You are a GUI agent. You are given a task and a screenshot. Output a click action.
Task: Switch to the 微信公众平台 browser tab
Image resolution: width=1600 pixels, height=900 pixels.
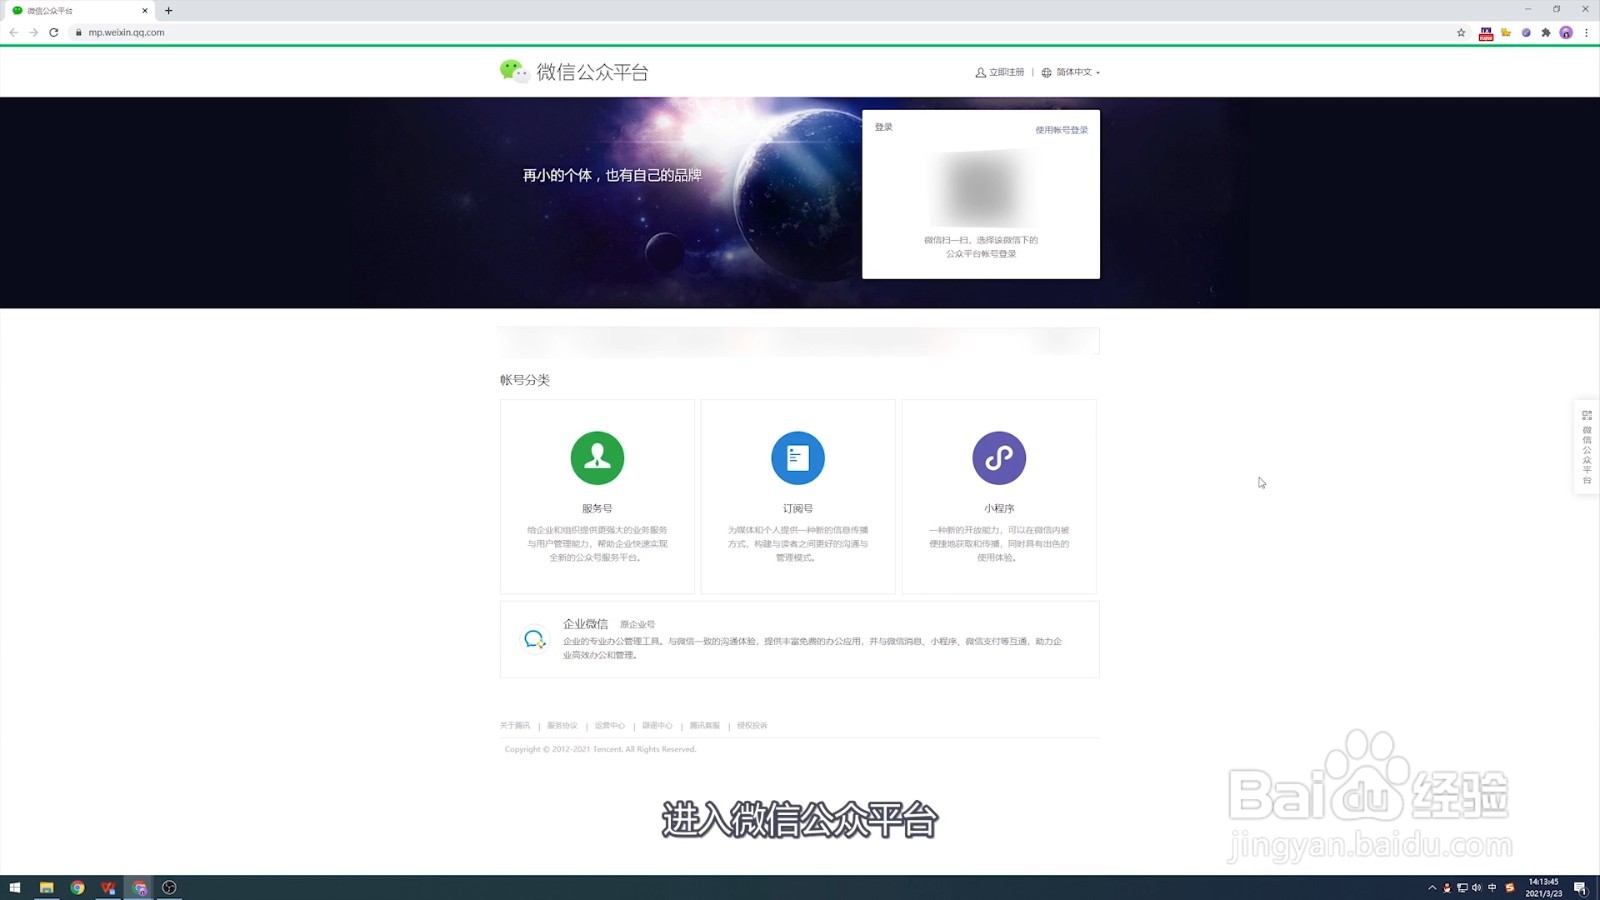80,11
